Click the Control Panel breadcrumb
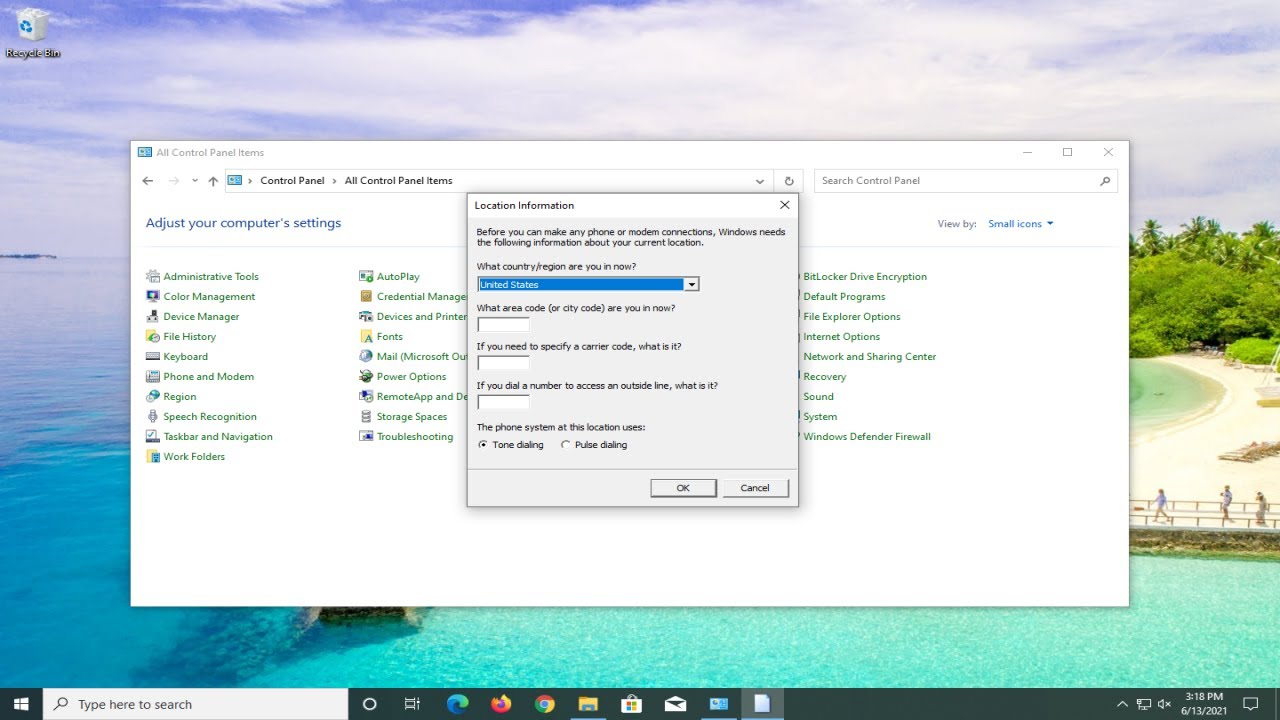 tap(292, 181)
